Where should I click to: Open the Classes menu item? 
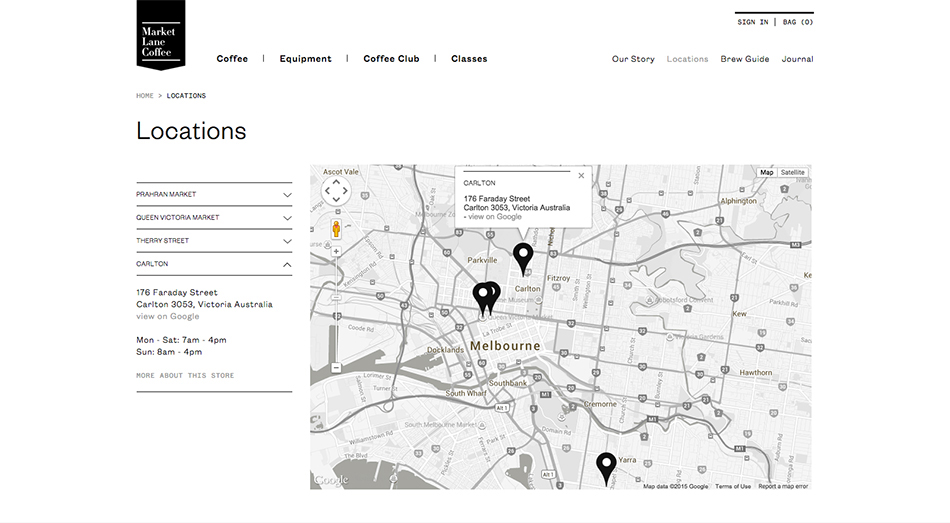[469, 59]
